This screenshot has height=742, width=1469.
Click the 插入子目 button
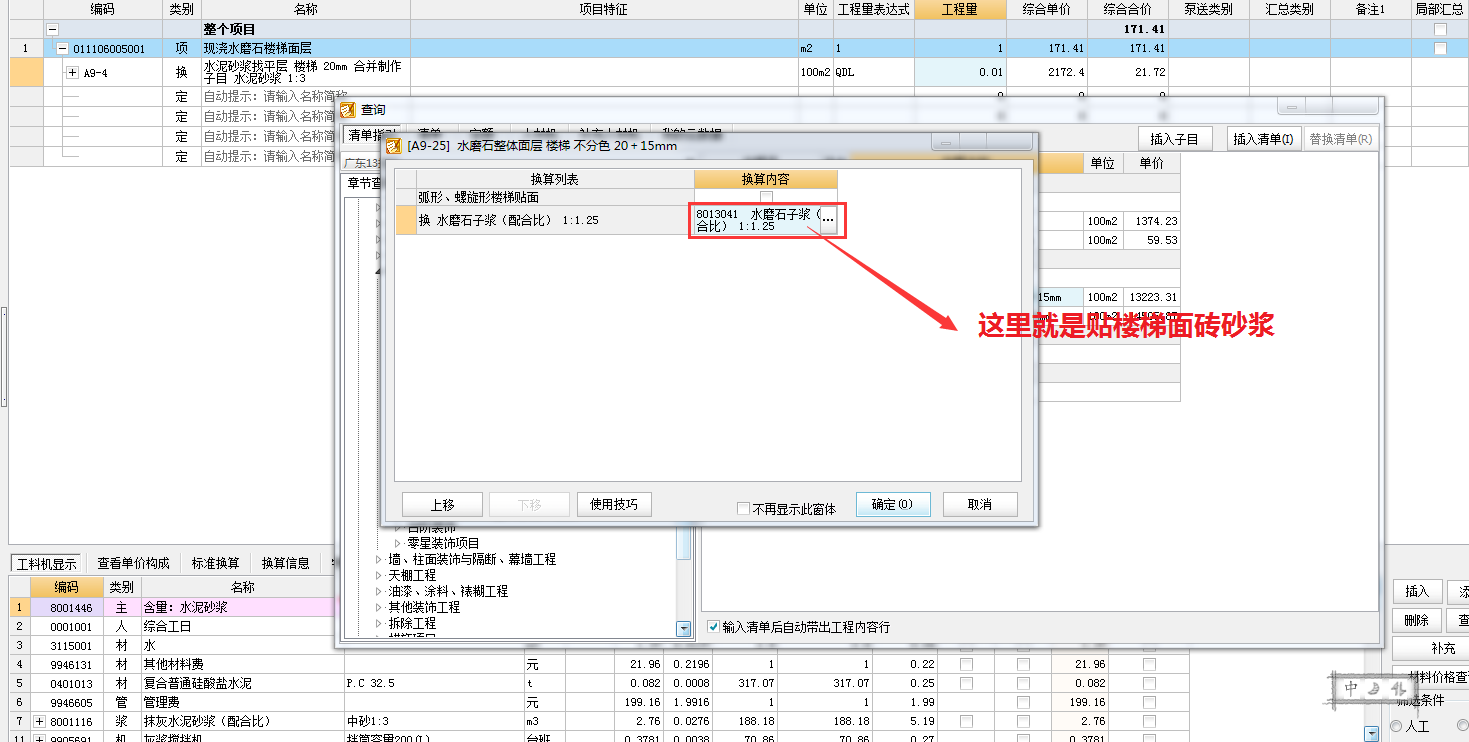point(1175,139)
